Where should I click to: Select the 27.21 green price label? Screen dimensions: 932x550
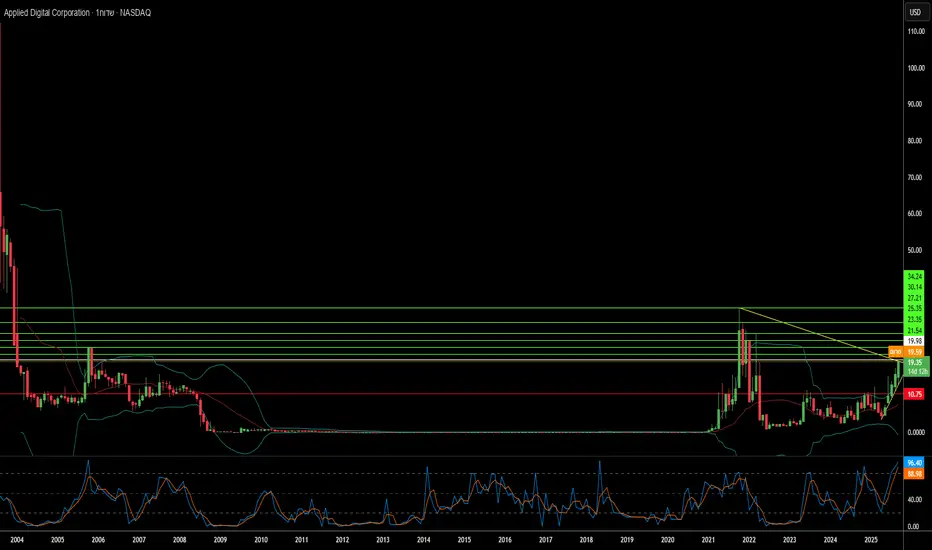pyautogui.click(x=915, y=298)
